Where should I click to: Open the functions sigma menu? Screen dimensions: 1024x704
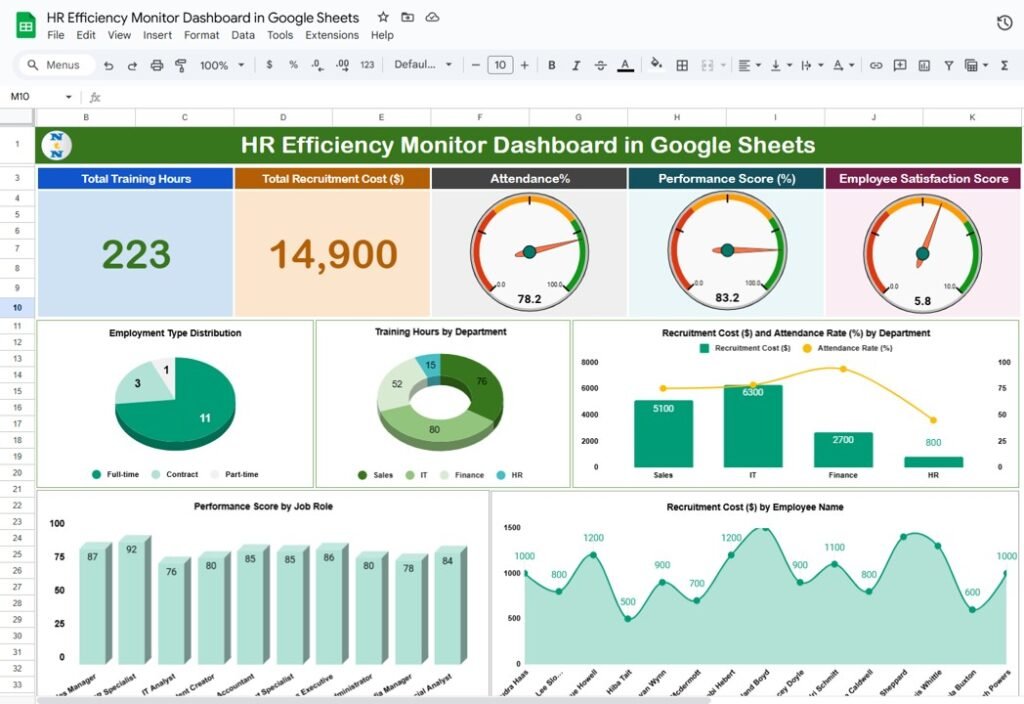(x=1004, y=65)
